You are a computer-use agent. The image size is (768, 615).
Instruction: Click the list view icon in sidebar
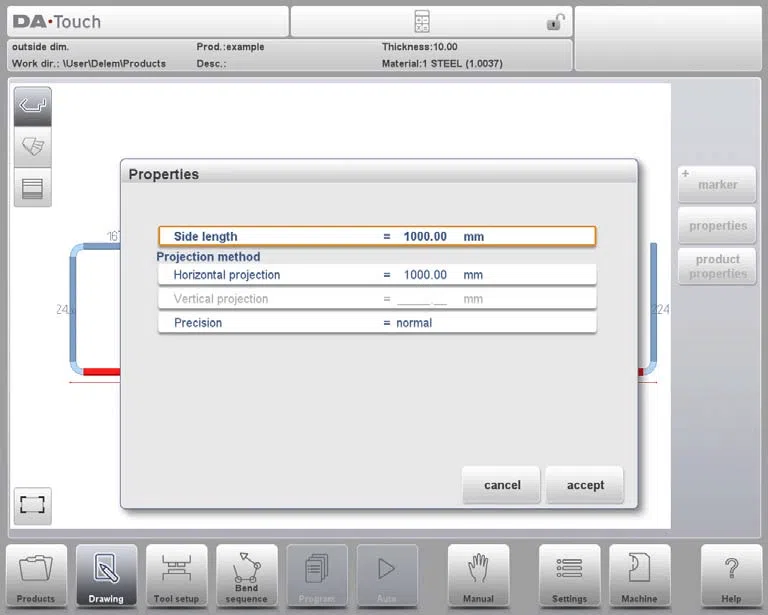click(33, 187)
